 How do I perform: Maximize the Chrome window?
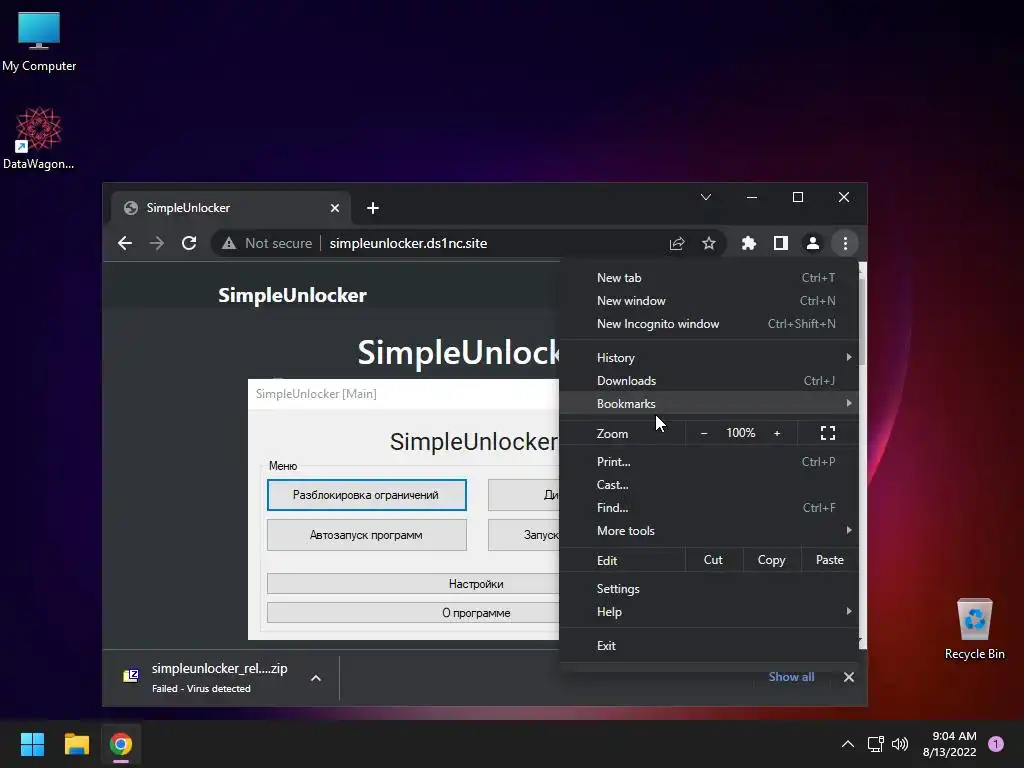tap(798, 197)
